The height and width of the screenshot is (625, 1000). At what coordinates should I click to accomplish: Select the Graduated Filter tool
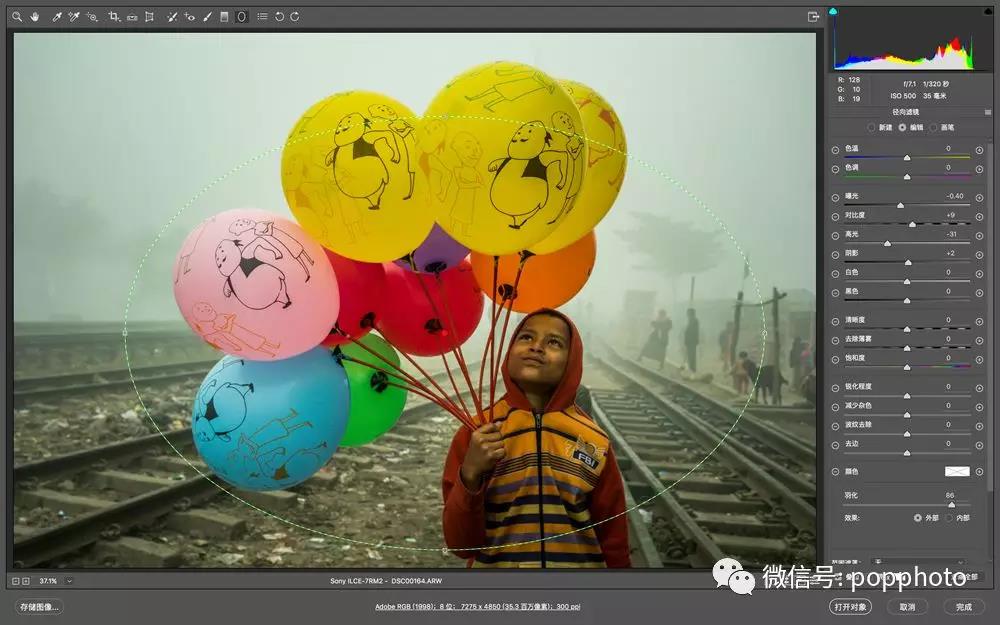click(x=224, y=17)
